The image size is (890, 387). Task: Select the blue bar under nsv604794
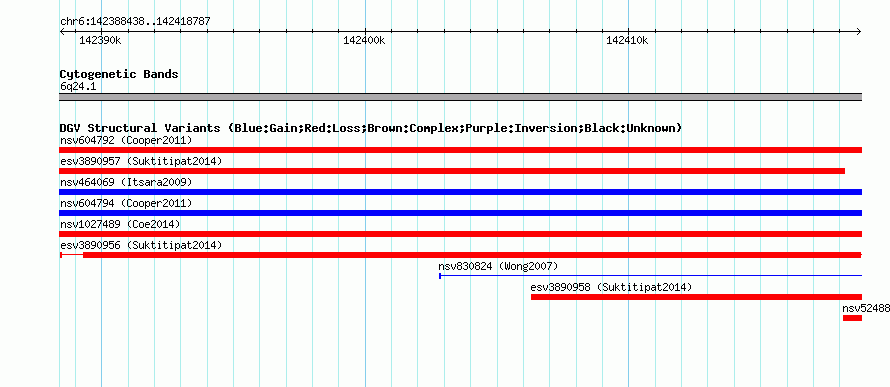pos(460,213)
